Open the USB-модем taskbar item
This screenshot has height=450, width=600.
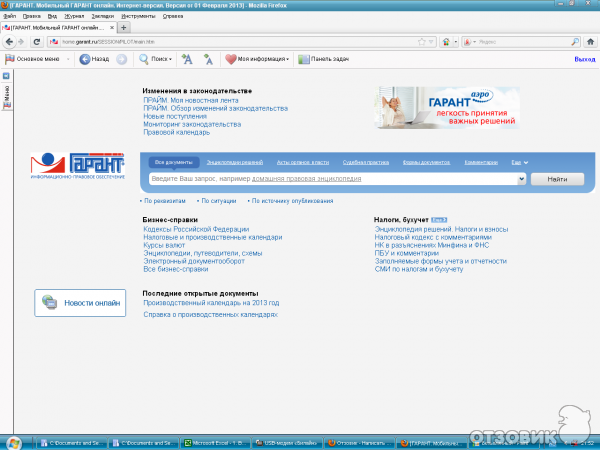pyautogui.click(x=288, y=443)
